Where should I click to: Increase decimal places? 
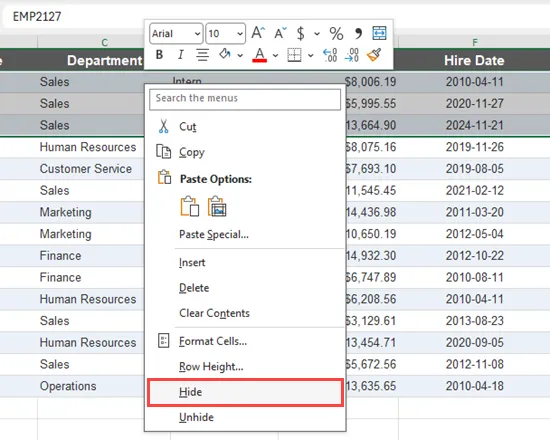[x=330, y=55]
